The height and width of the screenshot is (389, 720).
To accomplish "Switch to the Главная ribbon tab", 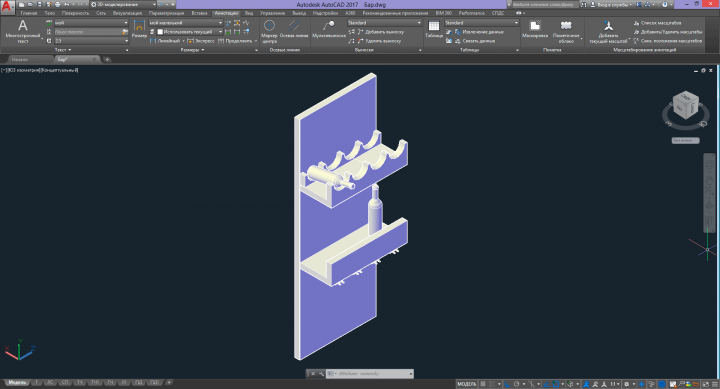I will click(29, 13).
